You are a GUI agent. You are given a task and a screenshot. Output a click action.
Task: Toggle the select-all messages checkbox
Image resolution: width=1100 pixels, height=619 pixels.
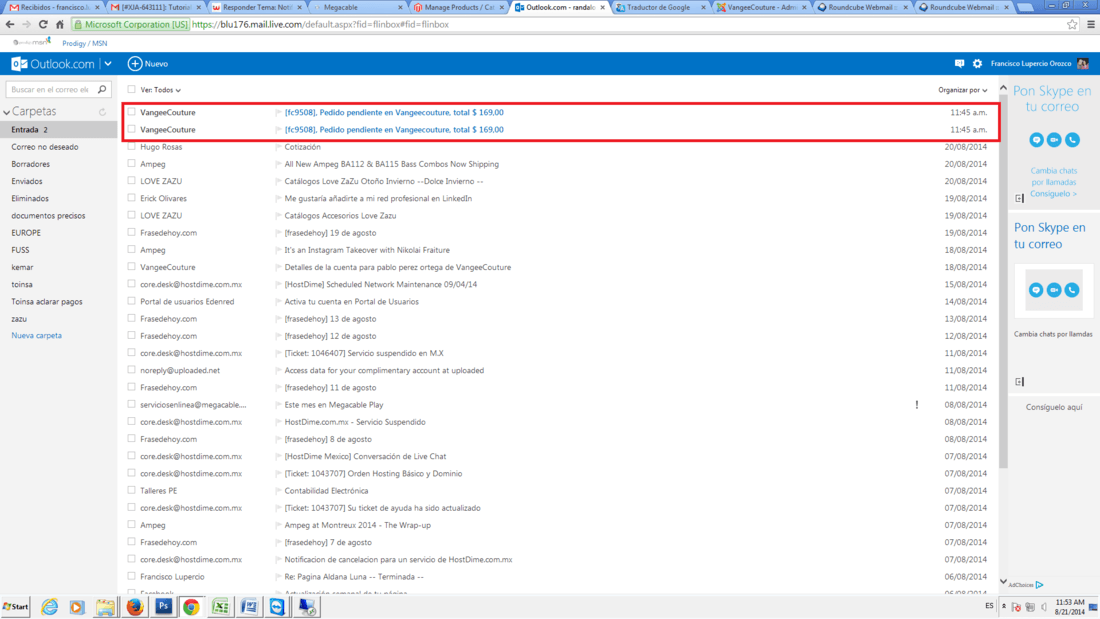click(131, 90)
